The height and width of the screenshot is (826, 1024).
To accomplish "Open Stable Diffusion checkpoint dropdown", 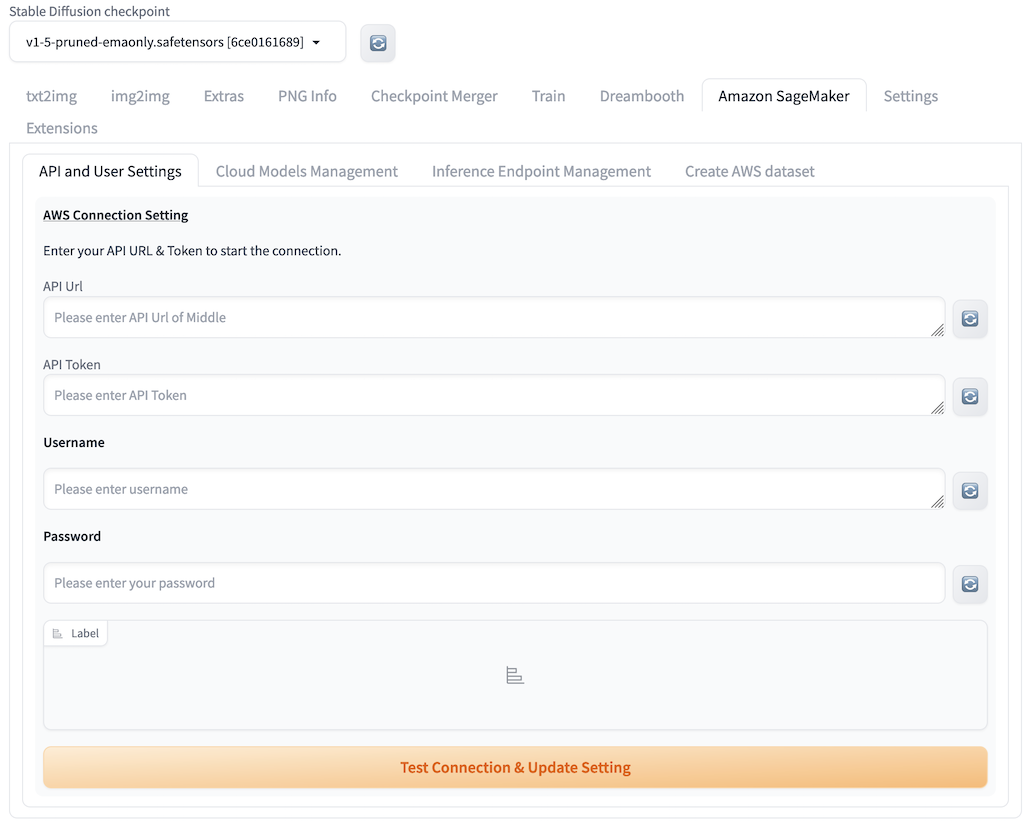I will (x=177, y=43).
